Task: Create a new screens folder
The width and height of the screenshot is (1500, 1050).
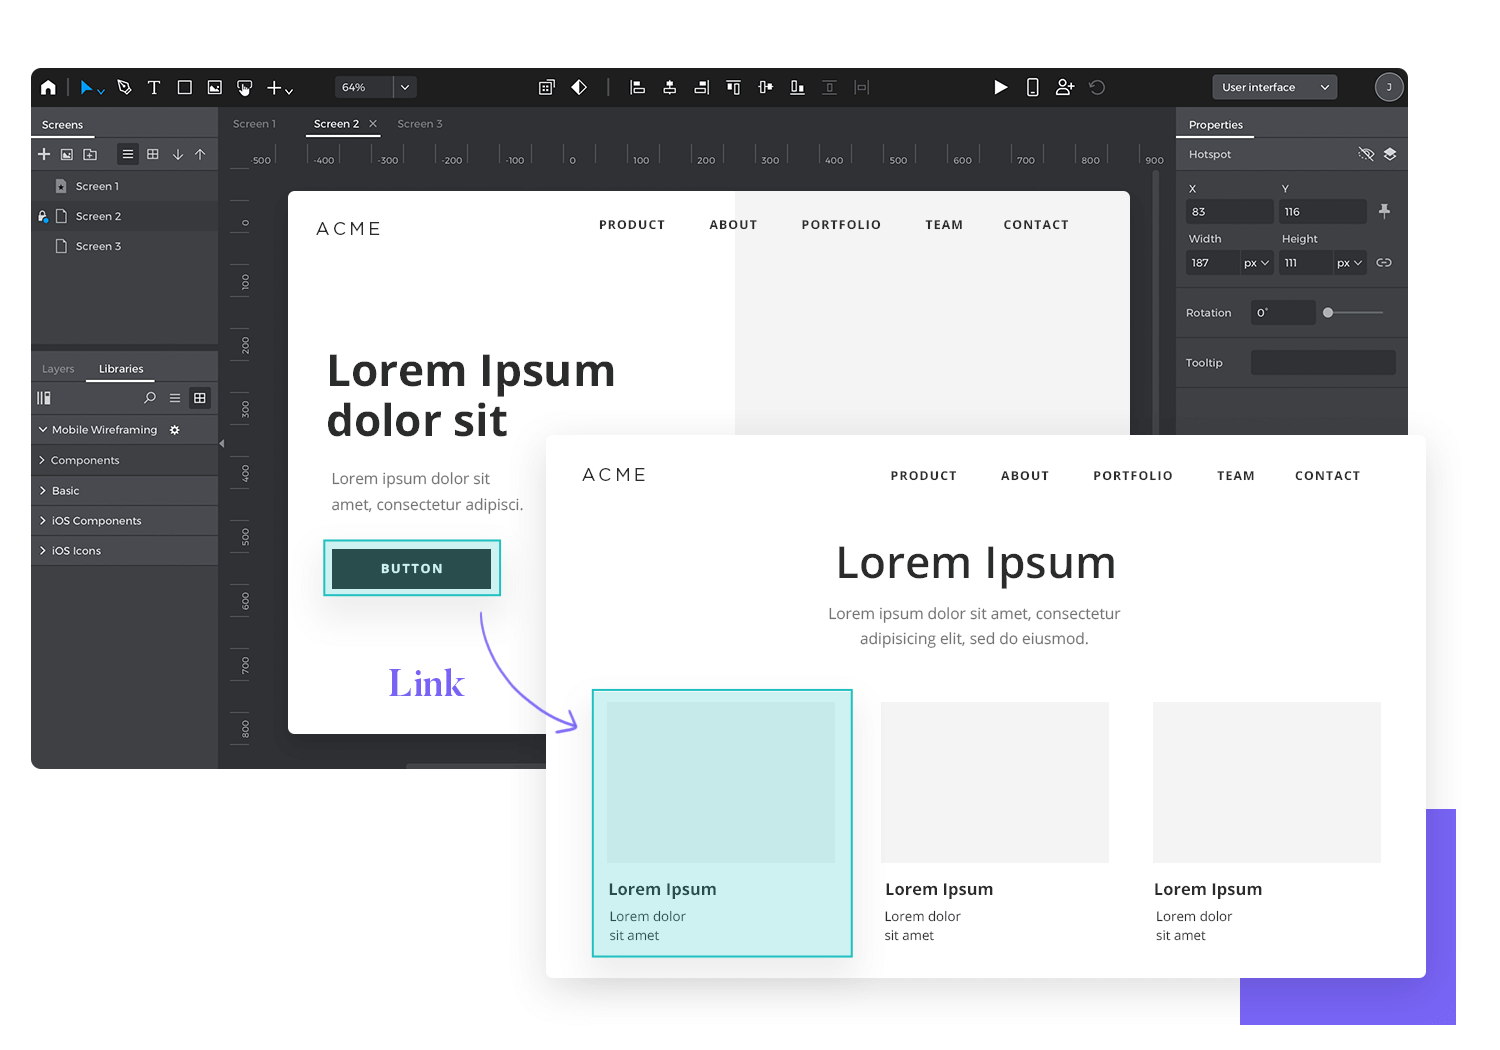Action: [x=90, y=154]
